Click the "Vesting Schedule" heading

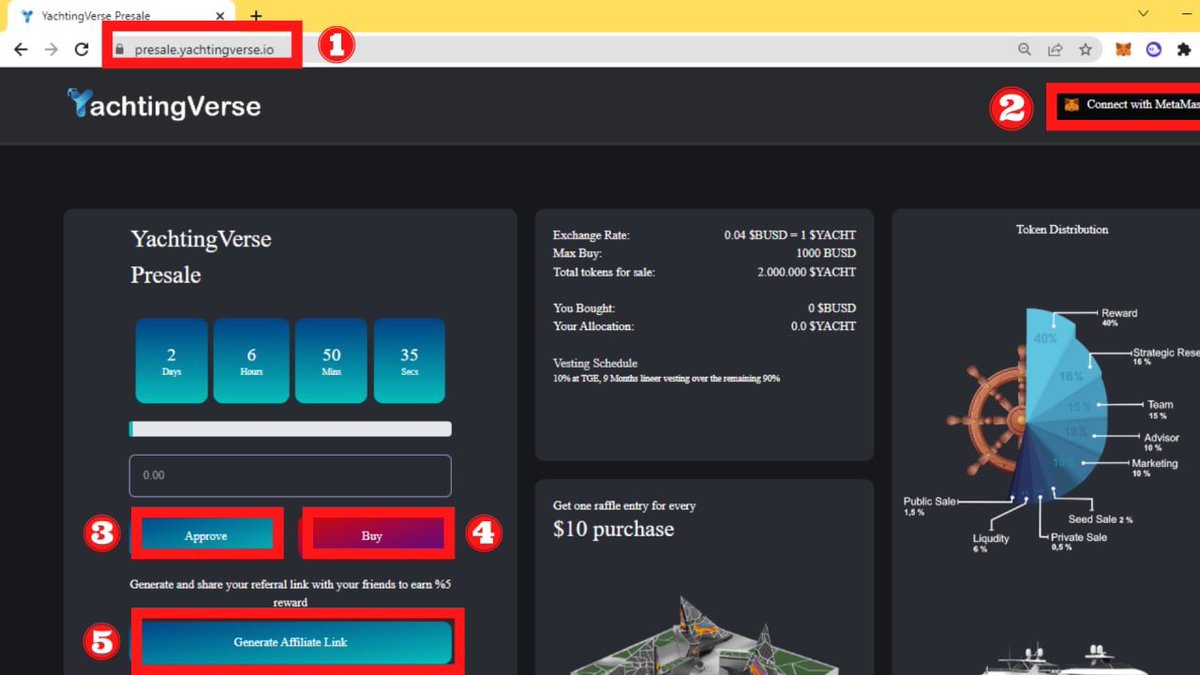[595, 363]
